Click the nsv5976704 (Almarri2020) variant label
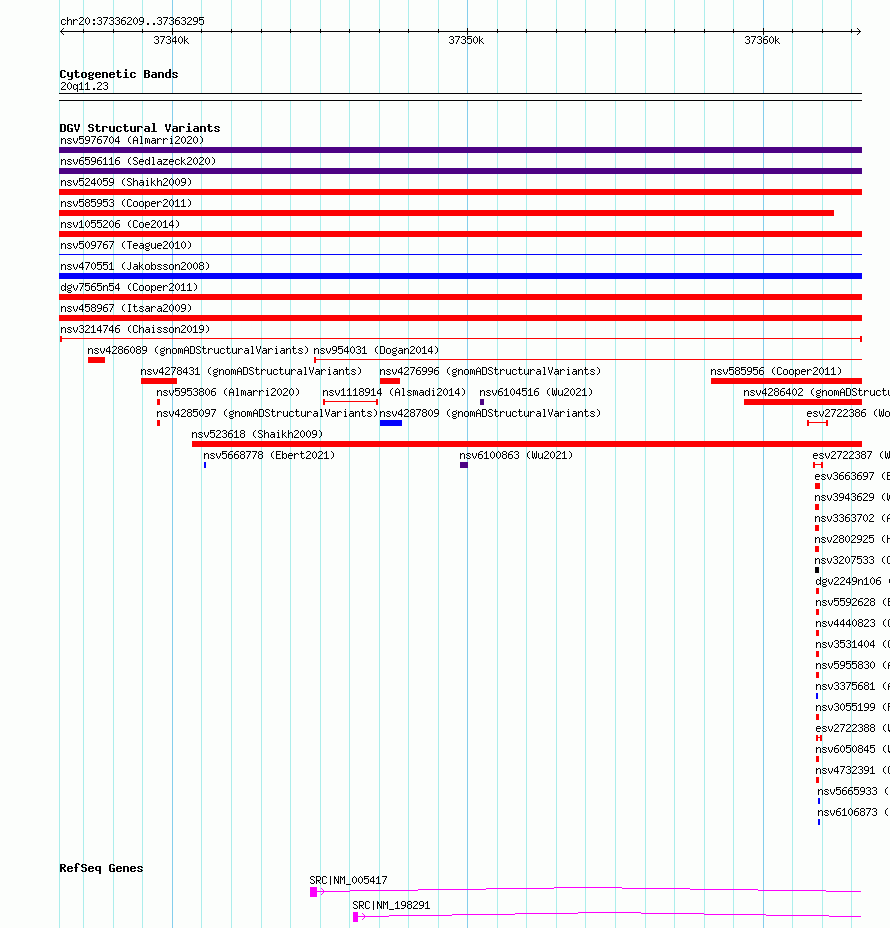This screenshot has width=890, height=928. [x=132, y=140]
